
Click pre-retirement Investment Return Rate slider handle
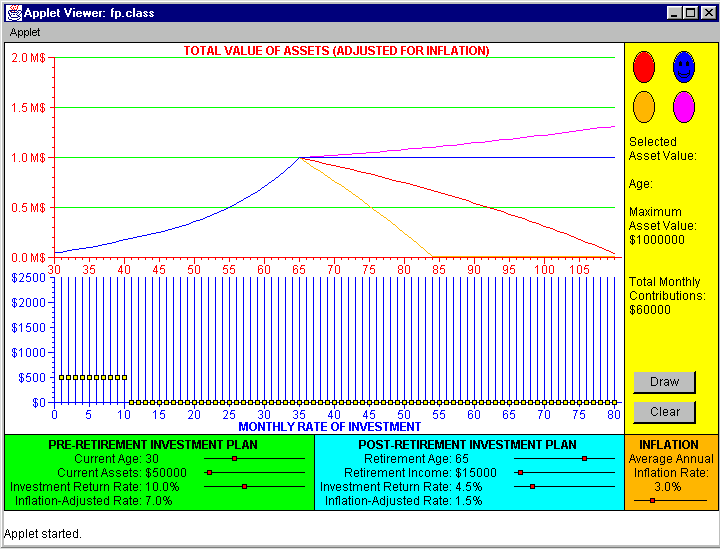pyautogui.click(x=244, y=487)
